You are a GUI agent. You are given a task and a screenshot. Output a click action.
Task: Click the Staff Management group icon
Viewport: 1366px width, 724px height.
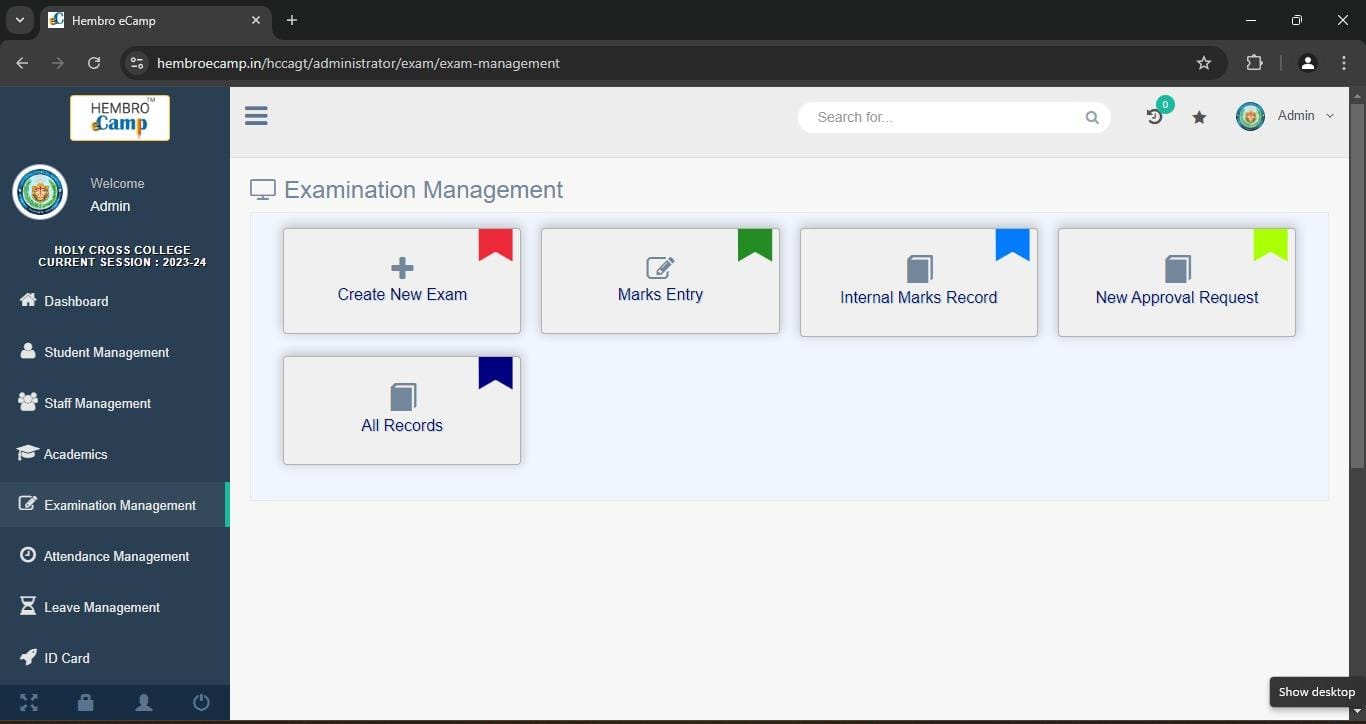[28, 402]
